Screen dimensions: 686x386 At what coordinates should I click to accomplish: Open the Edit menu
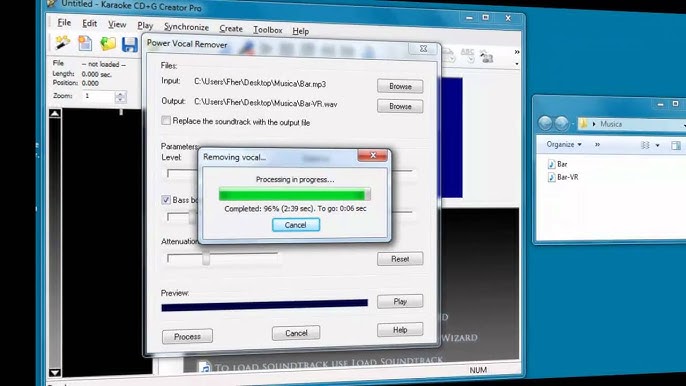point(89,23)
